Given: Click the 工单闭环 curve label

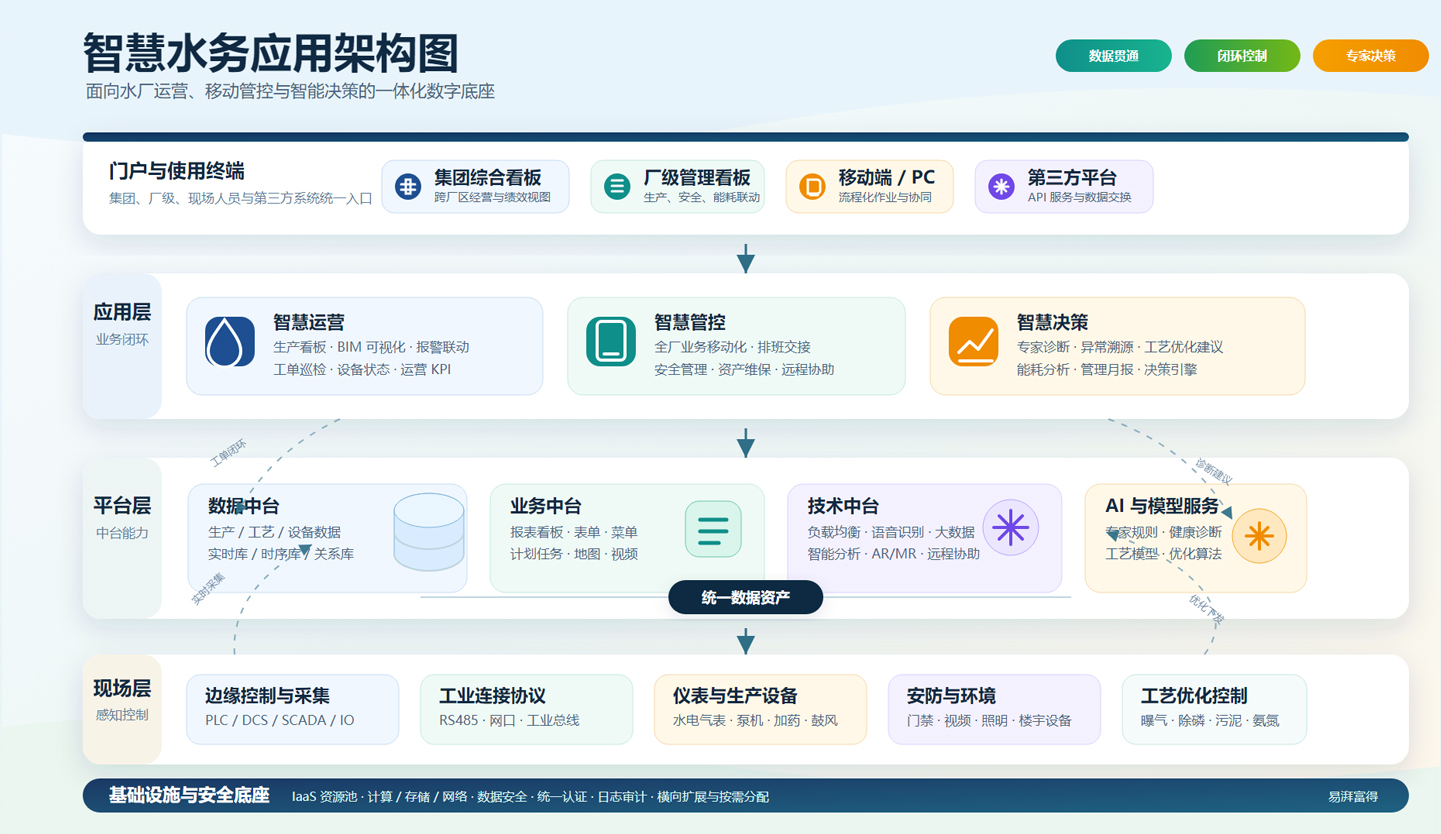Looking at the screenshot, I should coord(229,453).
